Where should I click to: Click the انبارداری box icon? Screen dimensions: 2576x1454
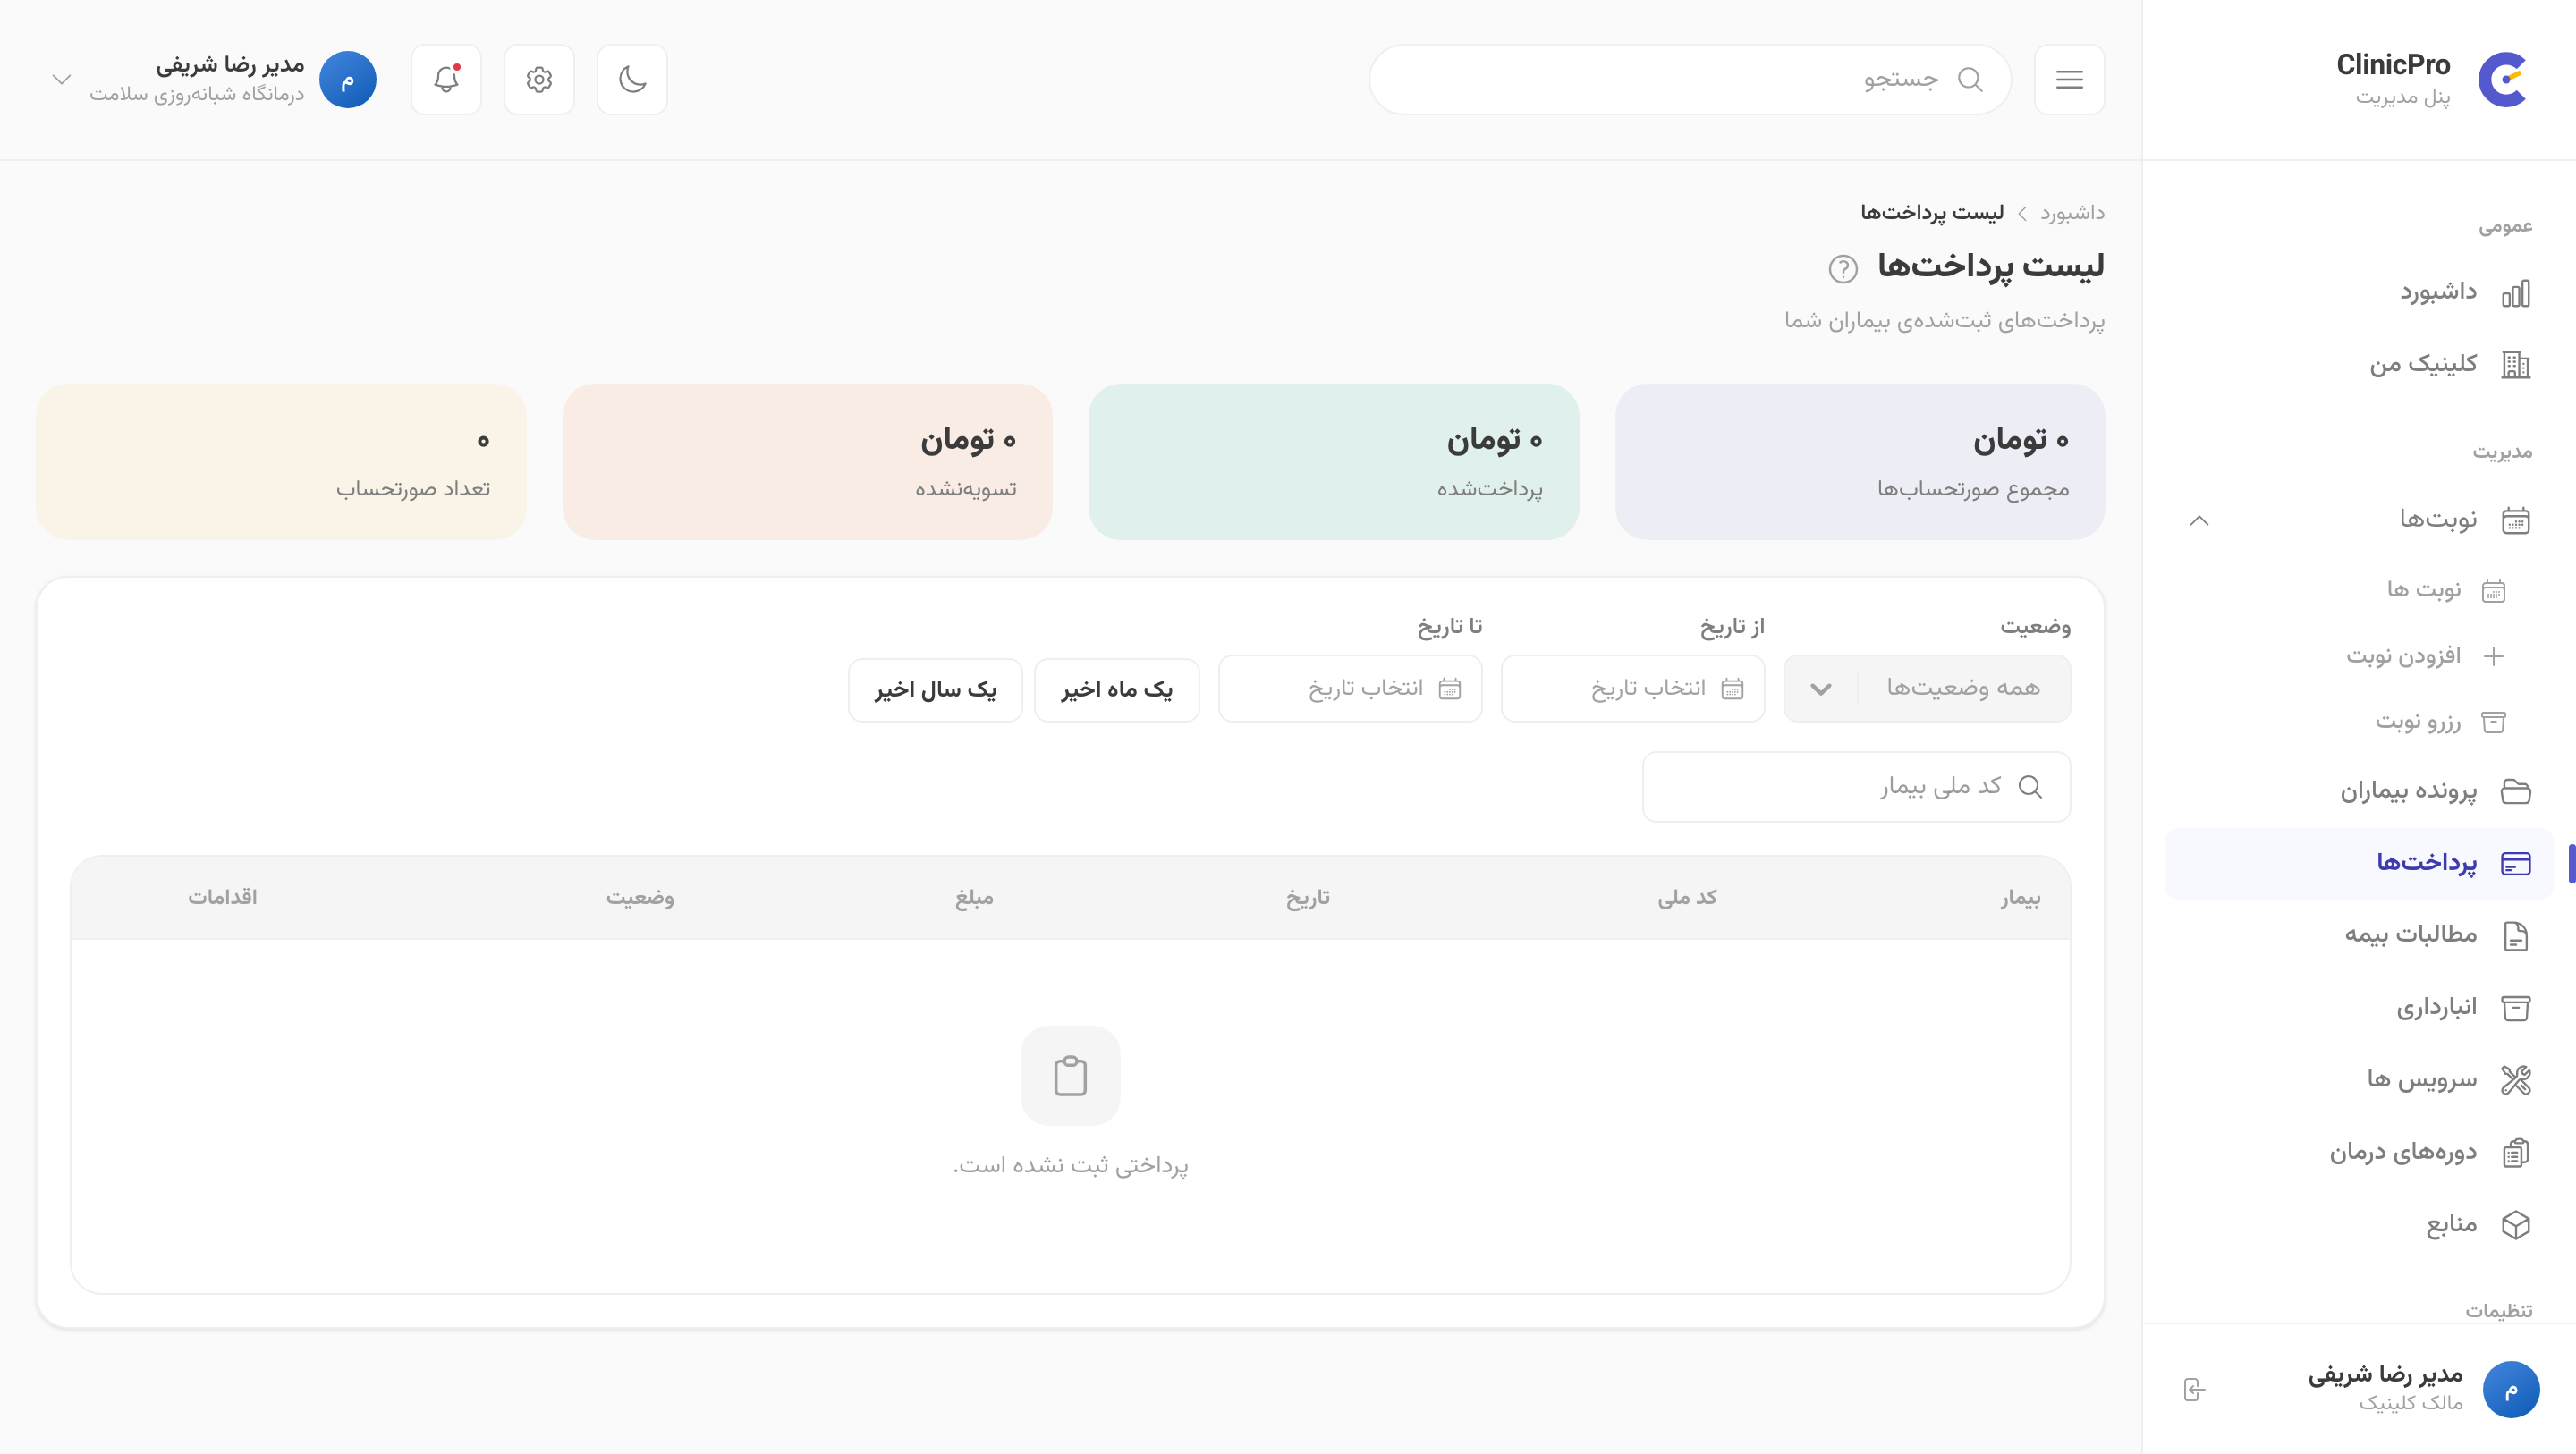2515,1008
